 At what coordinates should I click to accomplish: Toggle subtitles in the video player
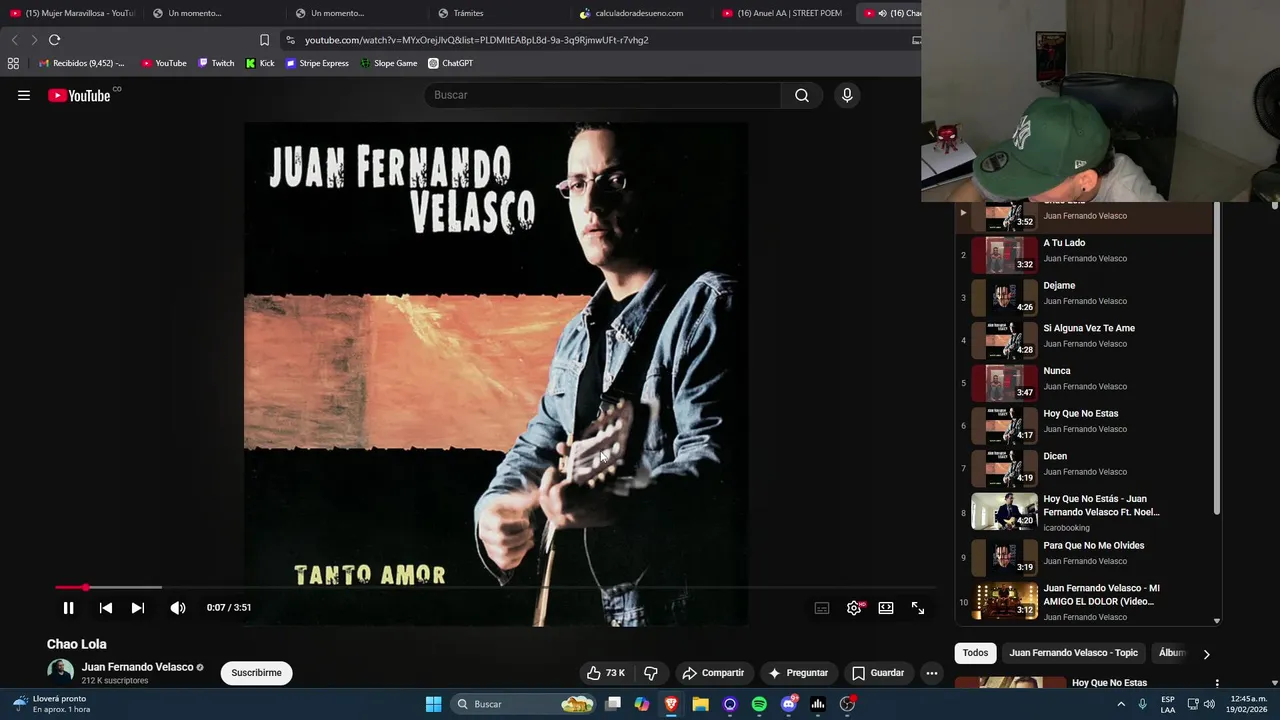[x=822, y=608]
